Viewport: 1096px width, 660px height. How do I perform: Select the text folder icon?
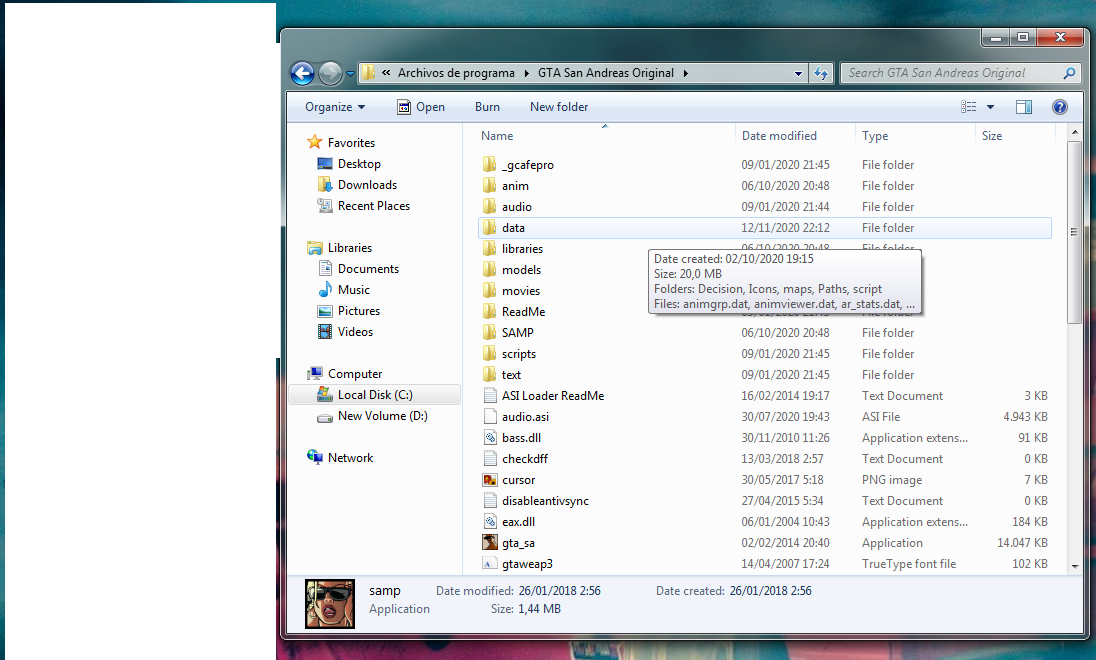[489, 374]
